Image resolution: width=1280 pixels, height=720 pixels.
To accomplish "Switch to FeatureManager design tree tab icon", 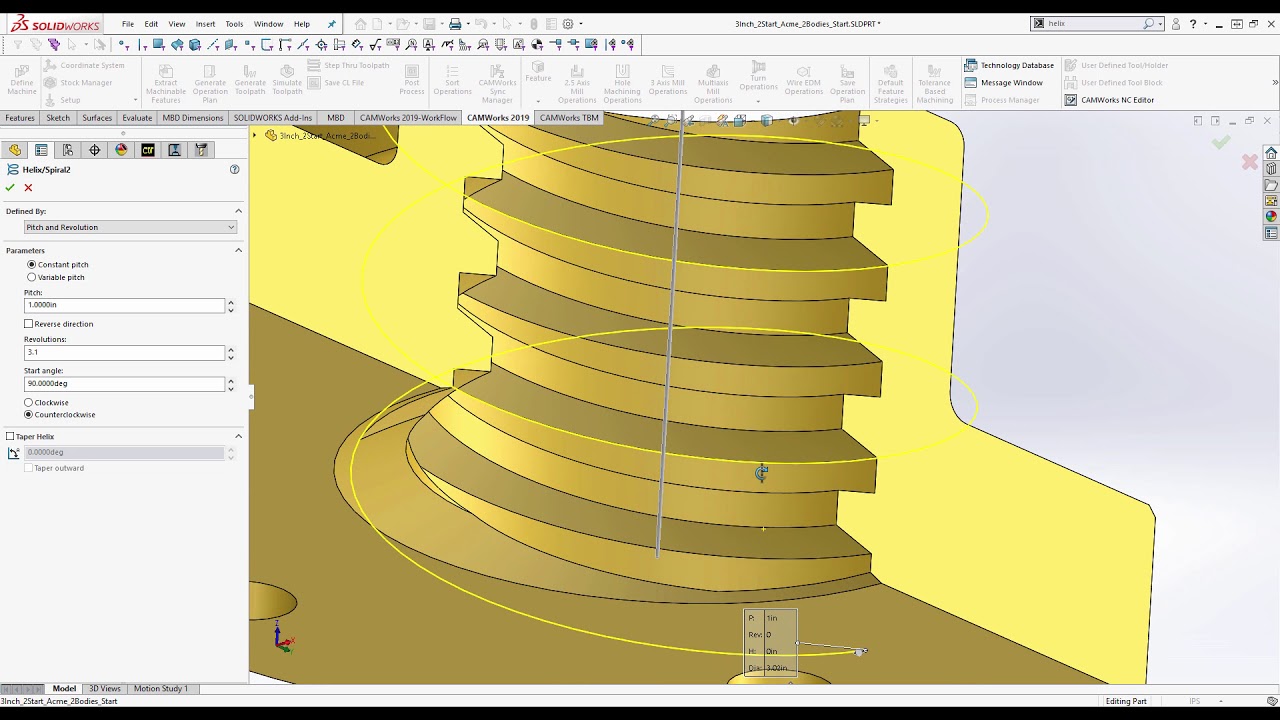I will click(x=14, y=150).
